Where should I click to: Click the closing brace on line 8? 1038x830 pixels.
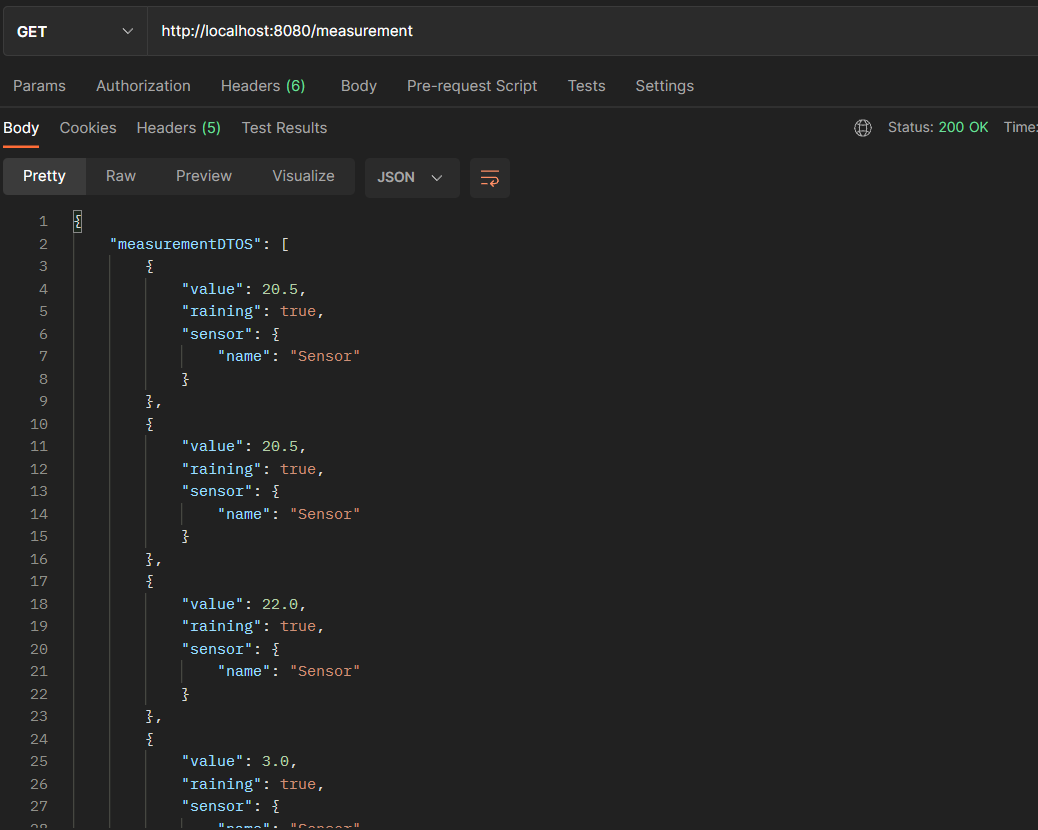tap(185, 379)
